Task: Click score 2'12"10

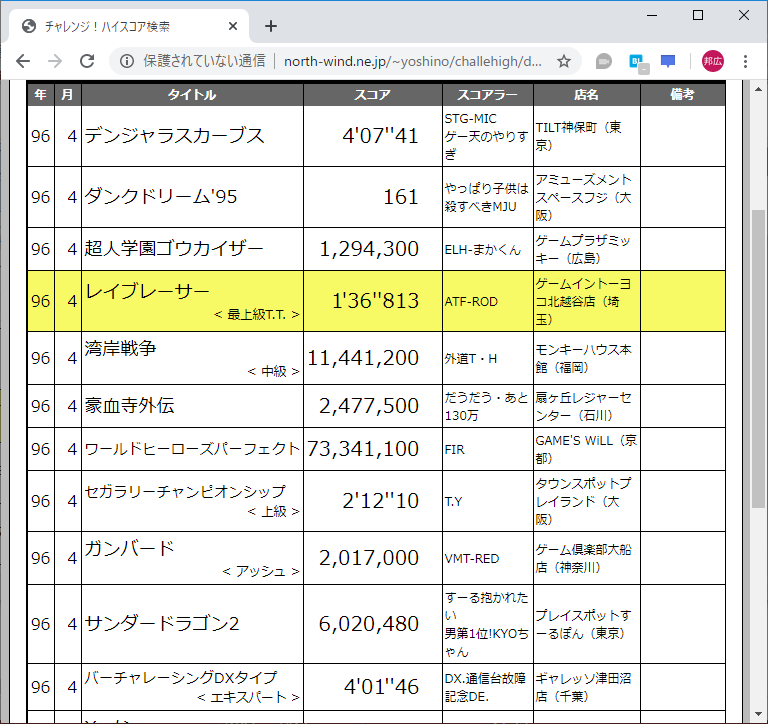Action: pyautogui.click(x=381, y=501)
